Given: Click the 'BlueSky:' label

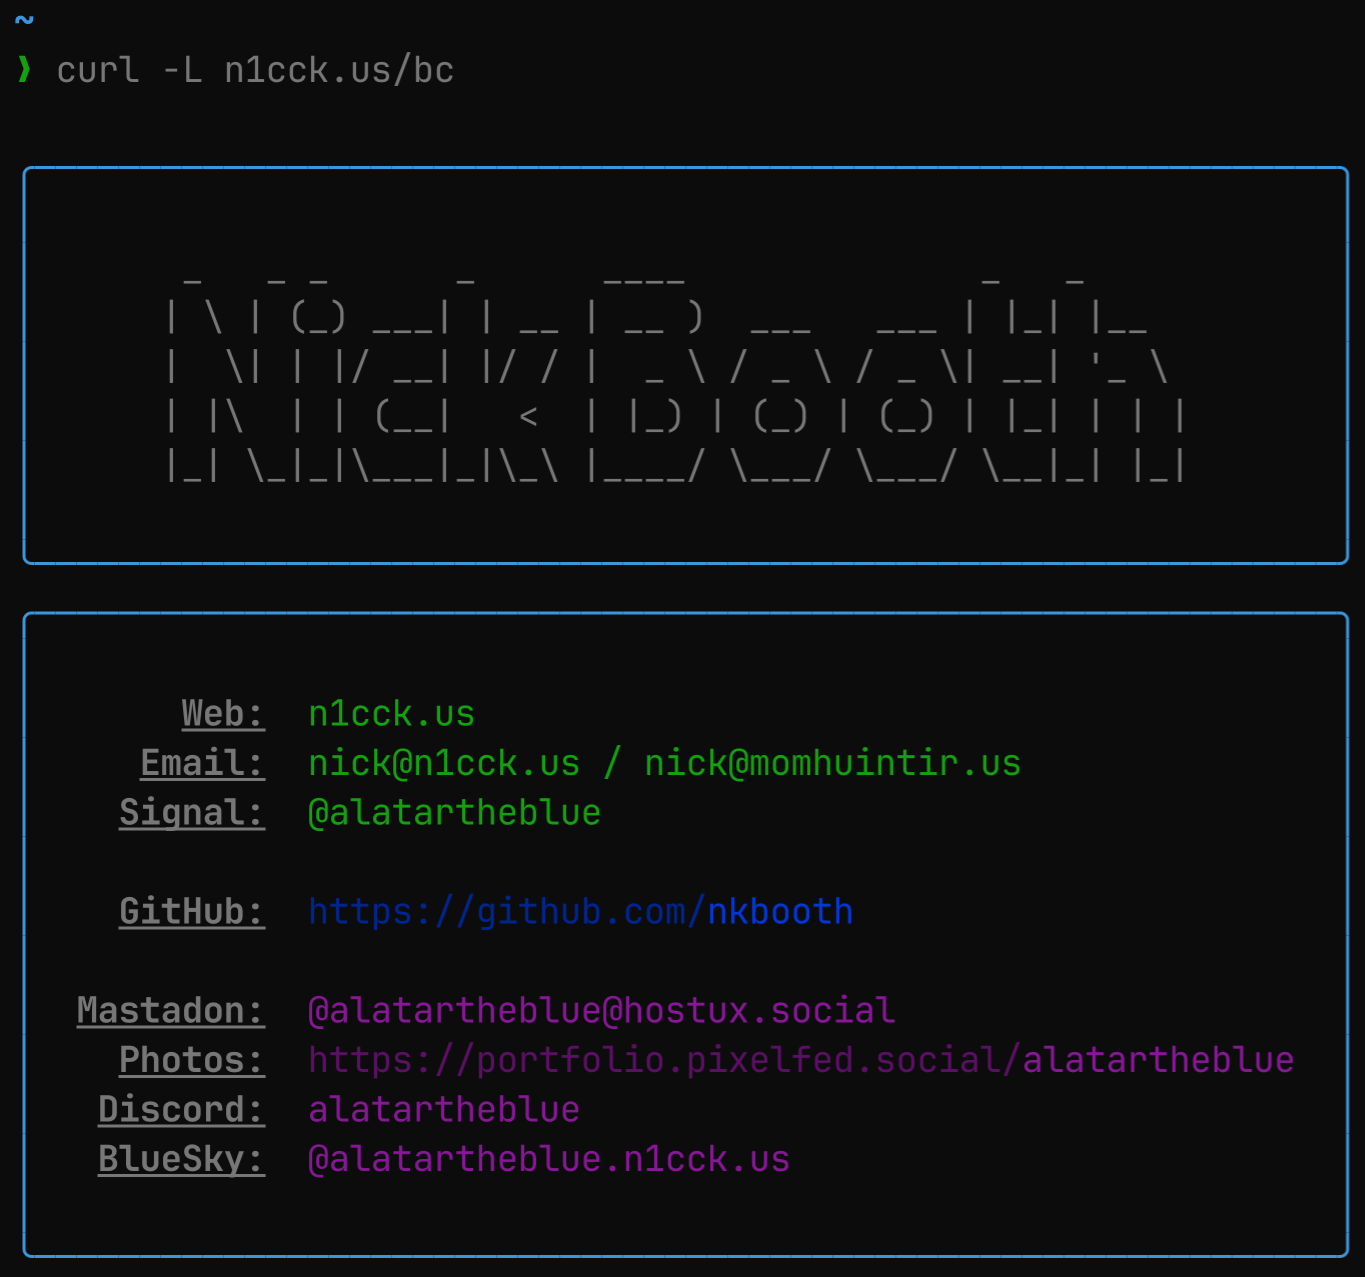Looking at the screenshot, I should point(181,1159).
